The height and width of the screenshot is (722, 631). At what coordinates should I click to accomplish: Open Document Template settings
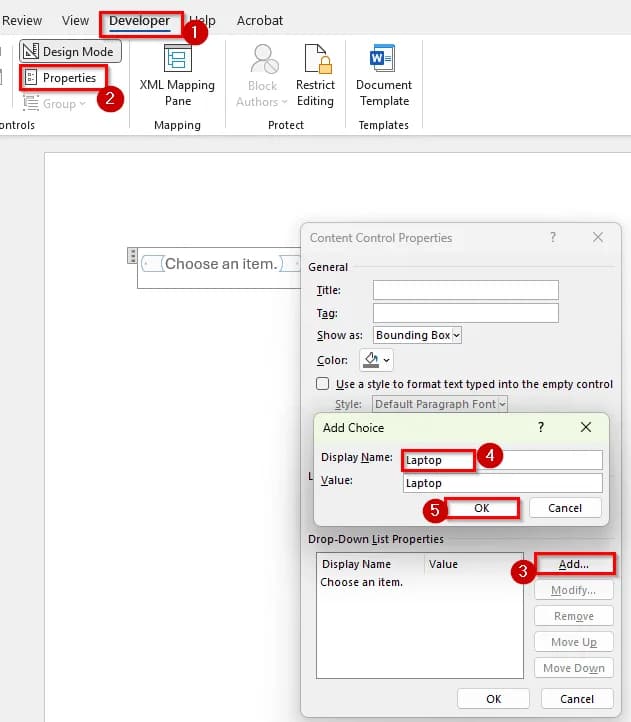[x=384, y=76]
